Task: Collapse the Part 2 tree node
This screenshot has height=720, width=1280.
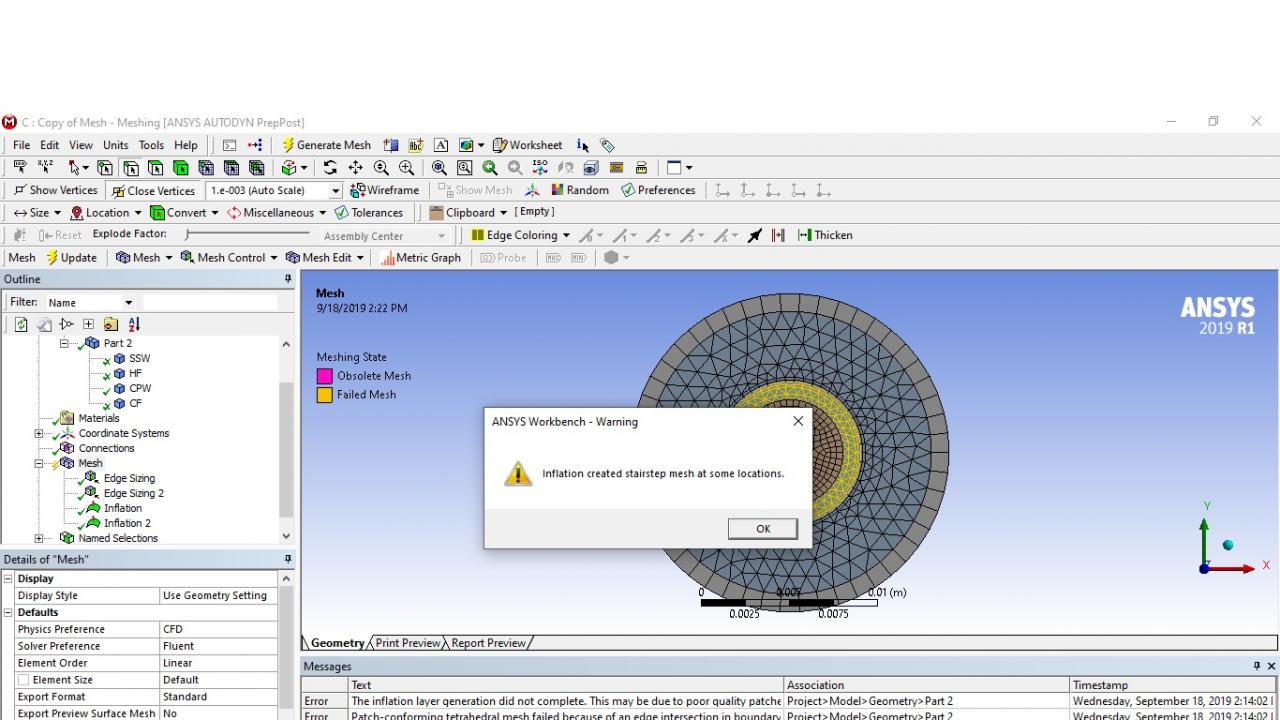Action: pos(64,343)
